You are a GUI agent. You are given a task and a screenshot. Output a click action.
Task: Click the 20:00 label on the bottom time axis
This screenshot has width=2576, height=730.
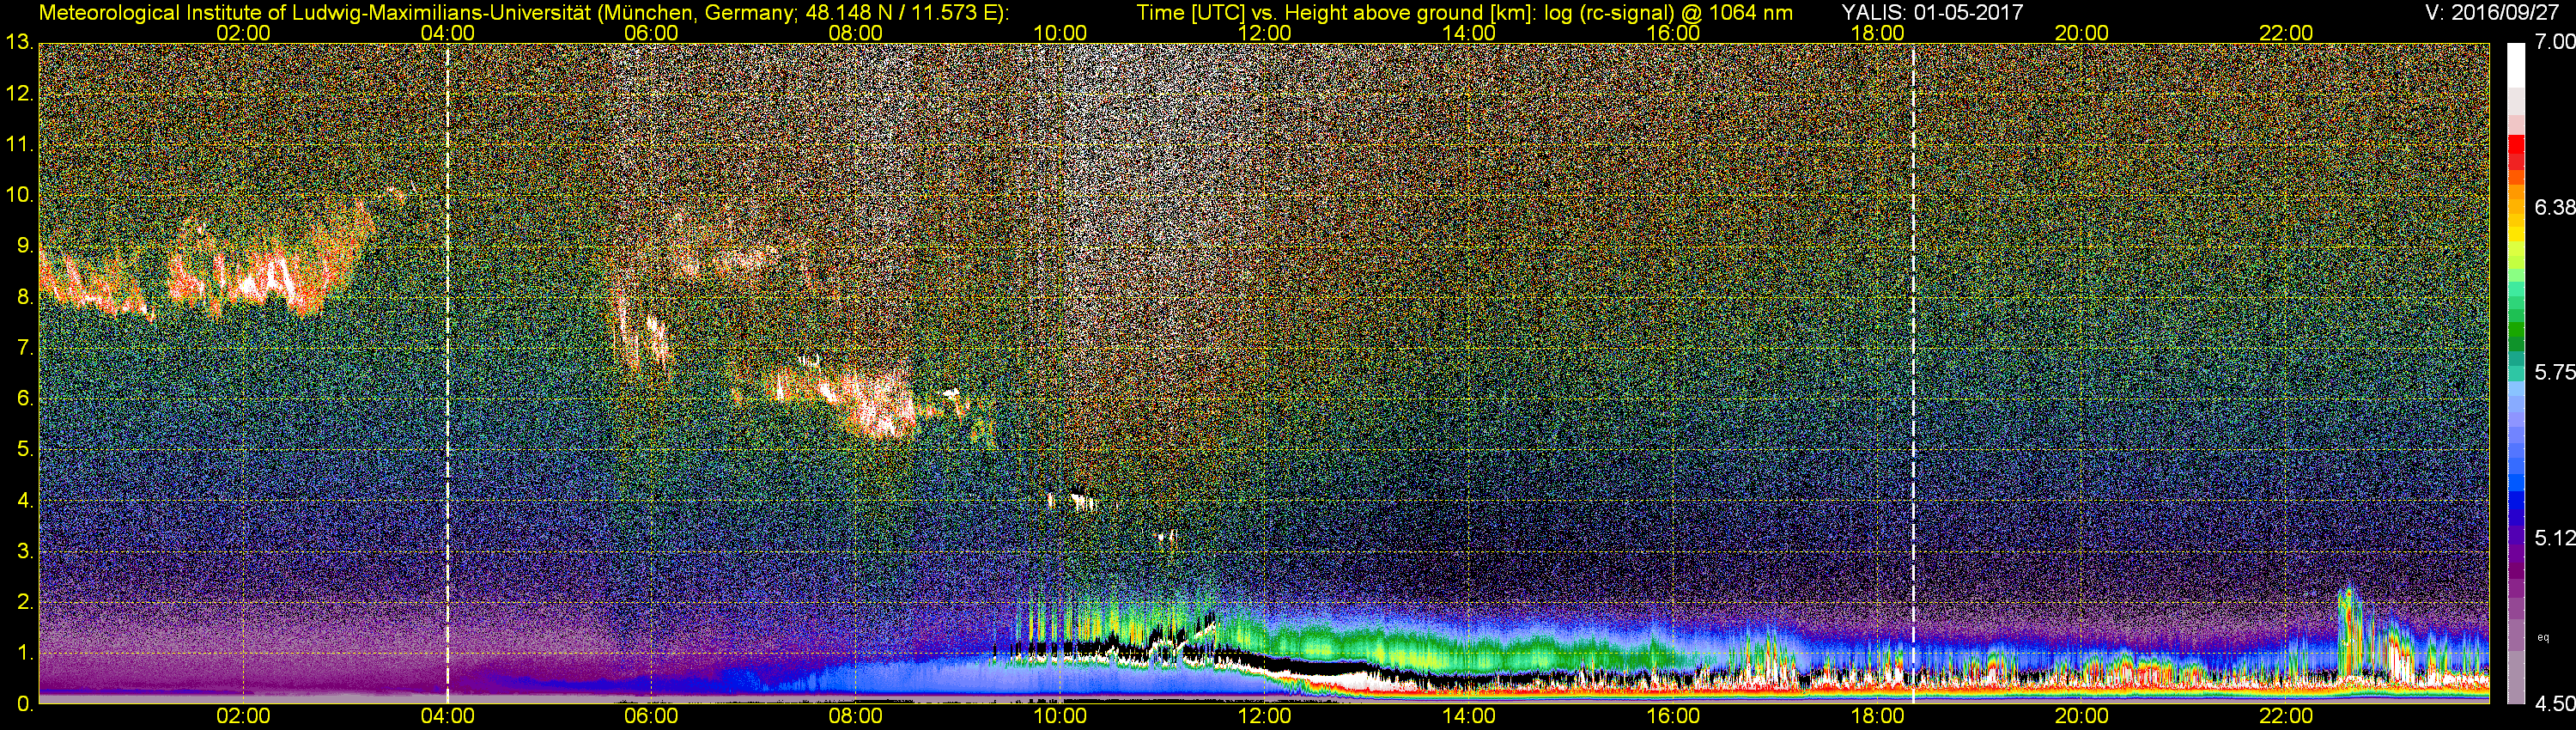[2082, 716]
